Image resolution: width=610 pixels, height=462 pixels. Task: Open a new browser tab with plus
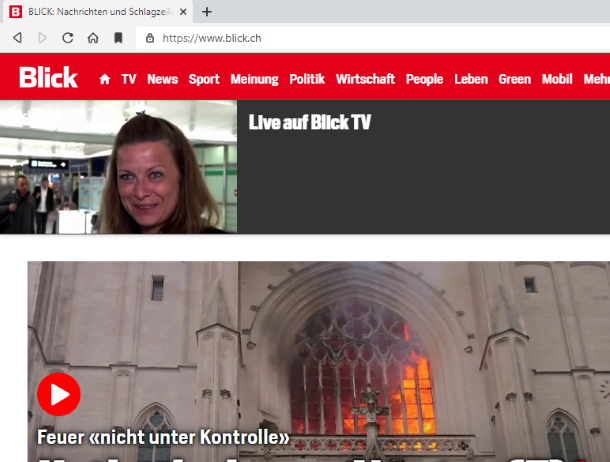click(207, 12)
